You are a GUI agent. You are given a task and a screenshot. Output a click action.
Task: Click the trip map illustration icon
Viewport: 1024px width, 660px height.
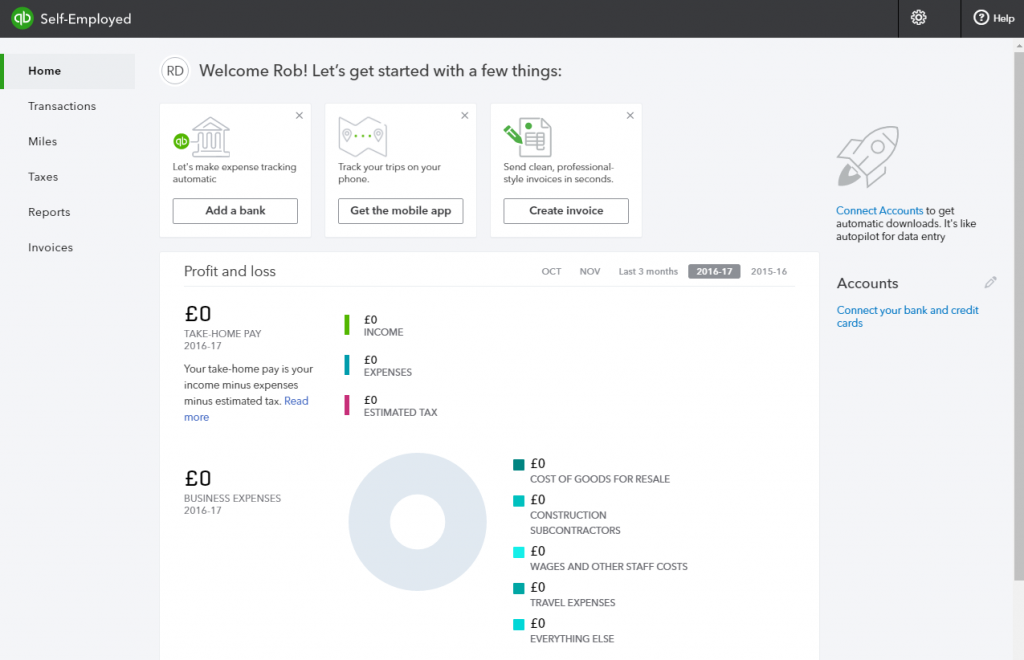pyautogui.click(x=362, y=136)
